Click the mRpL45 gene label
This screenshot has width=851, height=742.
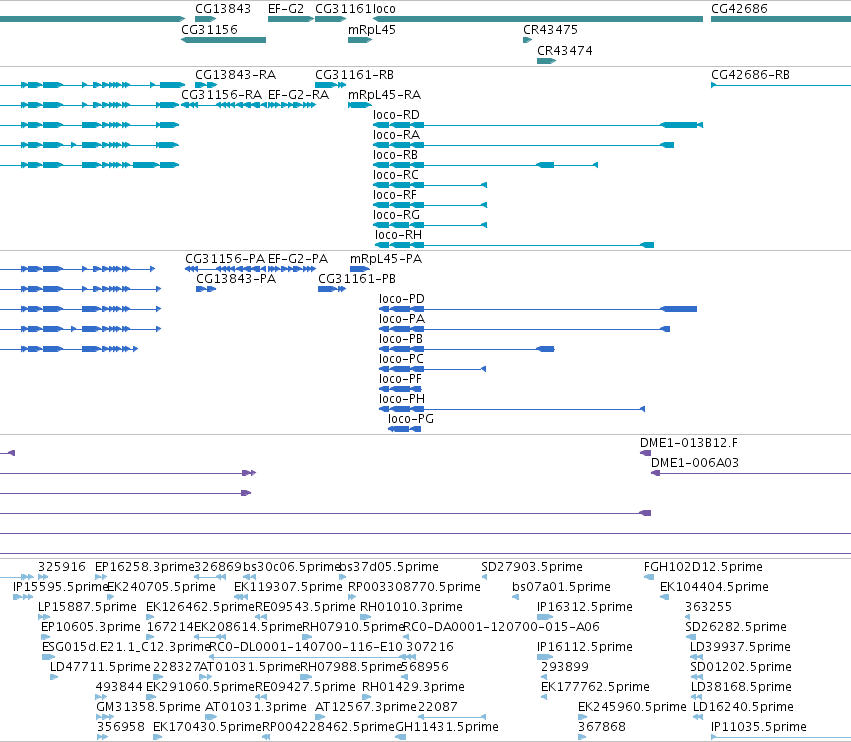372,30
